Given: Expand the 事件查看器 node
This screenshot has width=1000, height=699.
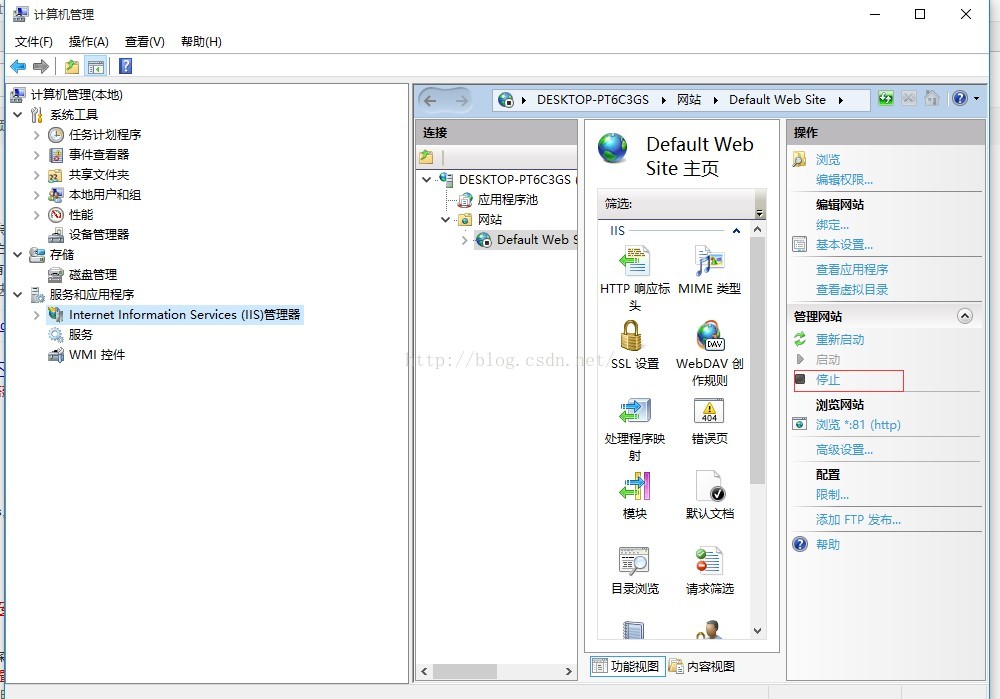Looking at the screenshot, I should pos(36,154).
